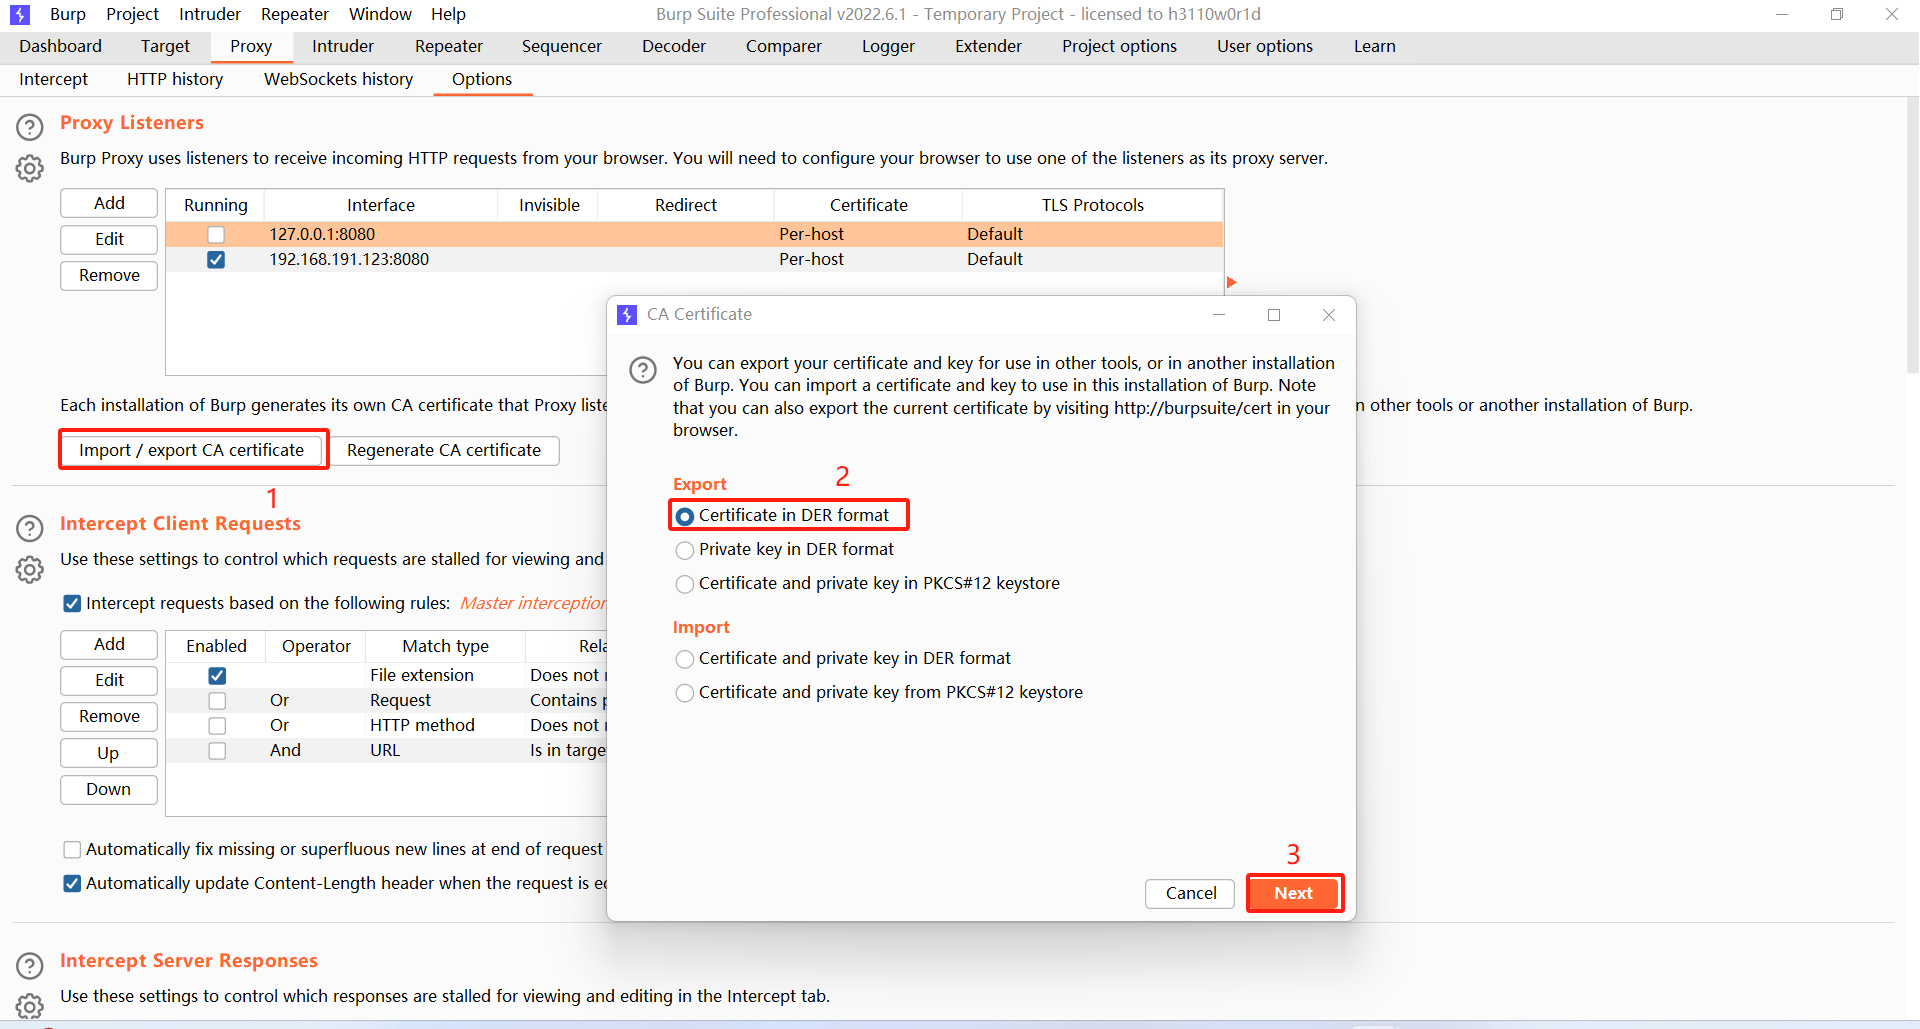
Task: Switch to the Target tab
Action: [165, 46]
